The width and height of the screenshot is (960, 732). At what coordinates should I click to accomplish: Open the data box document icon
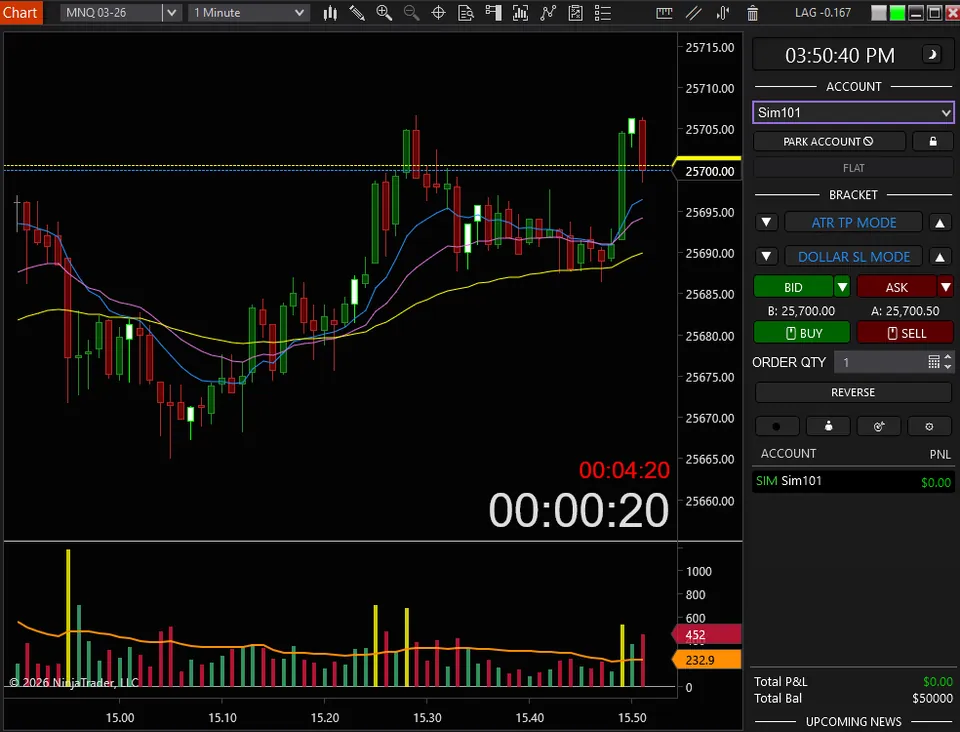click(x=466, y=13)
